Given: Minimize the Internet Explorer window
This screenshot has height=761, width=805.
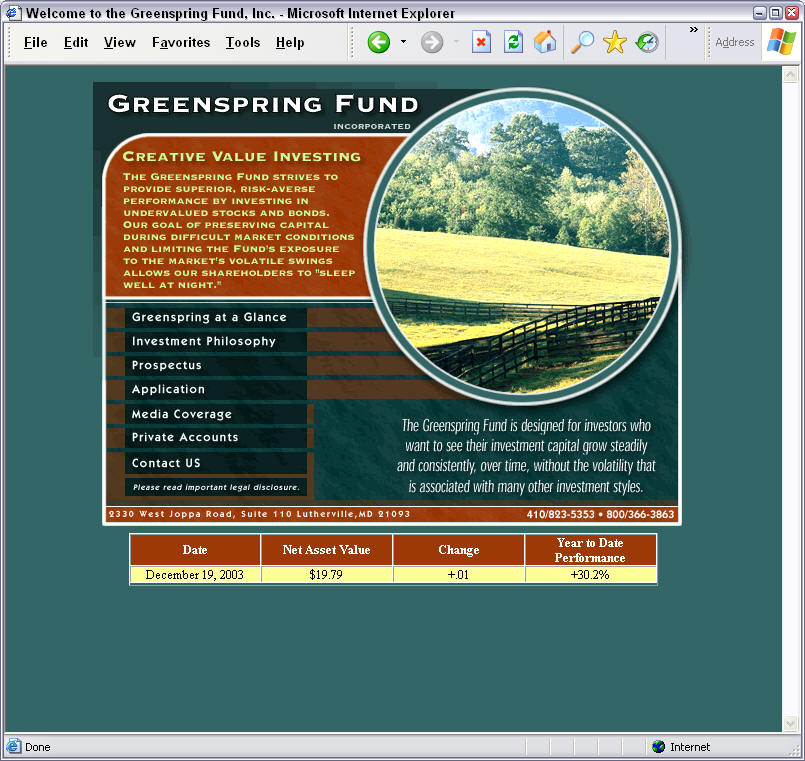Looking at the screenshot, I should click(760, 13).
